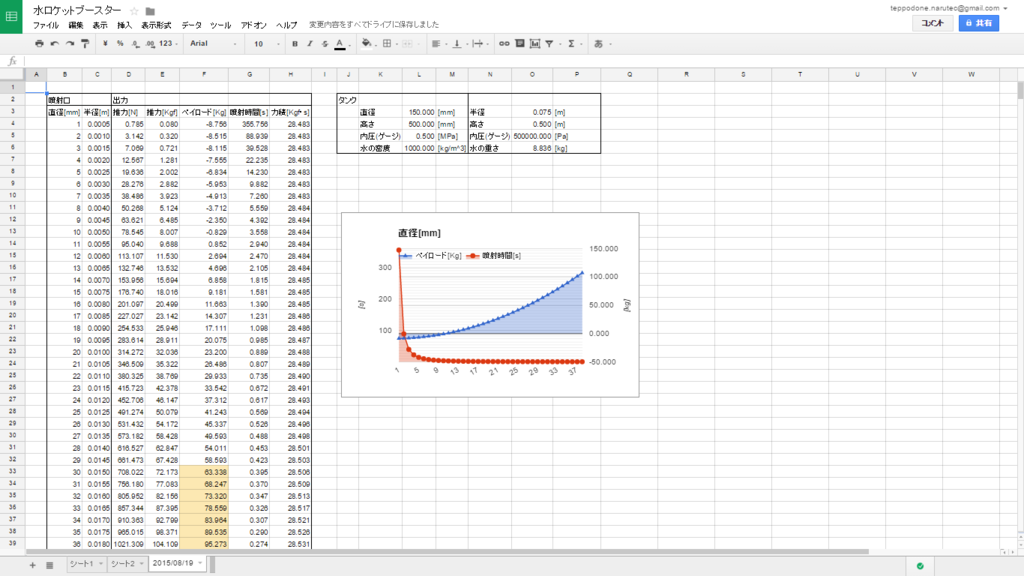Decrease decimal places
Image resolution: width=1024 pixels, height=576 pixels.
(x=135, y=44)
